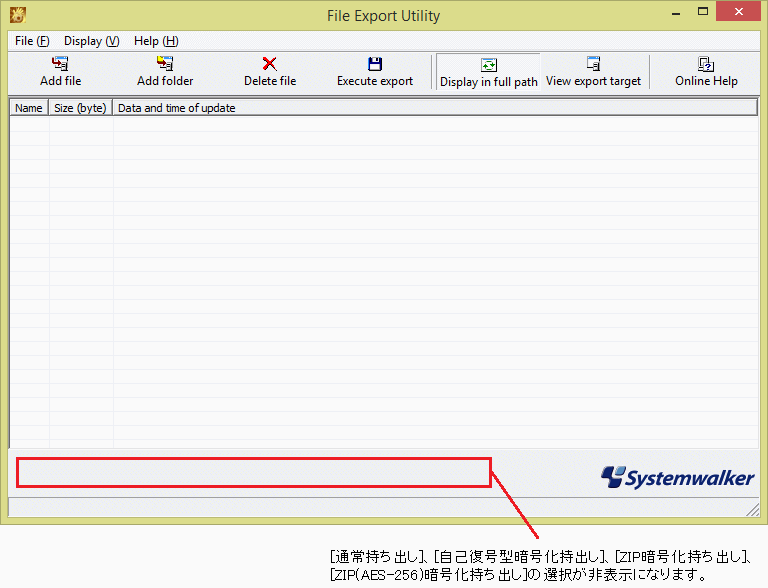Click the resize grip in the status bar
The image size is (768, 588).
(x=753, y=511)
